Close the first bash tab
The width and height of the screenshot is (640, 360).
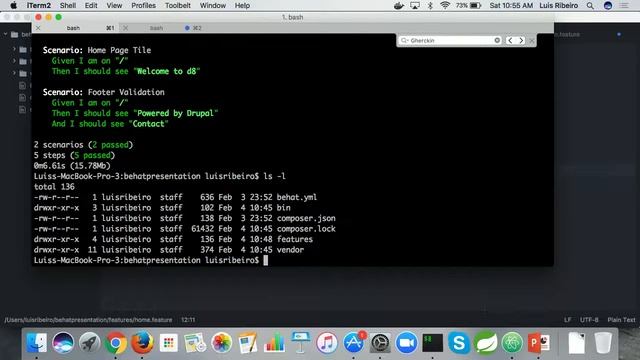(38, 28)
